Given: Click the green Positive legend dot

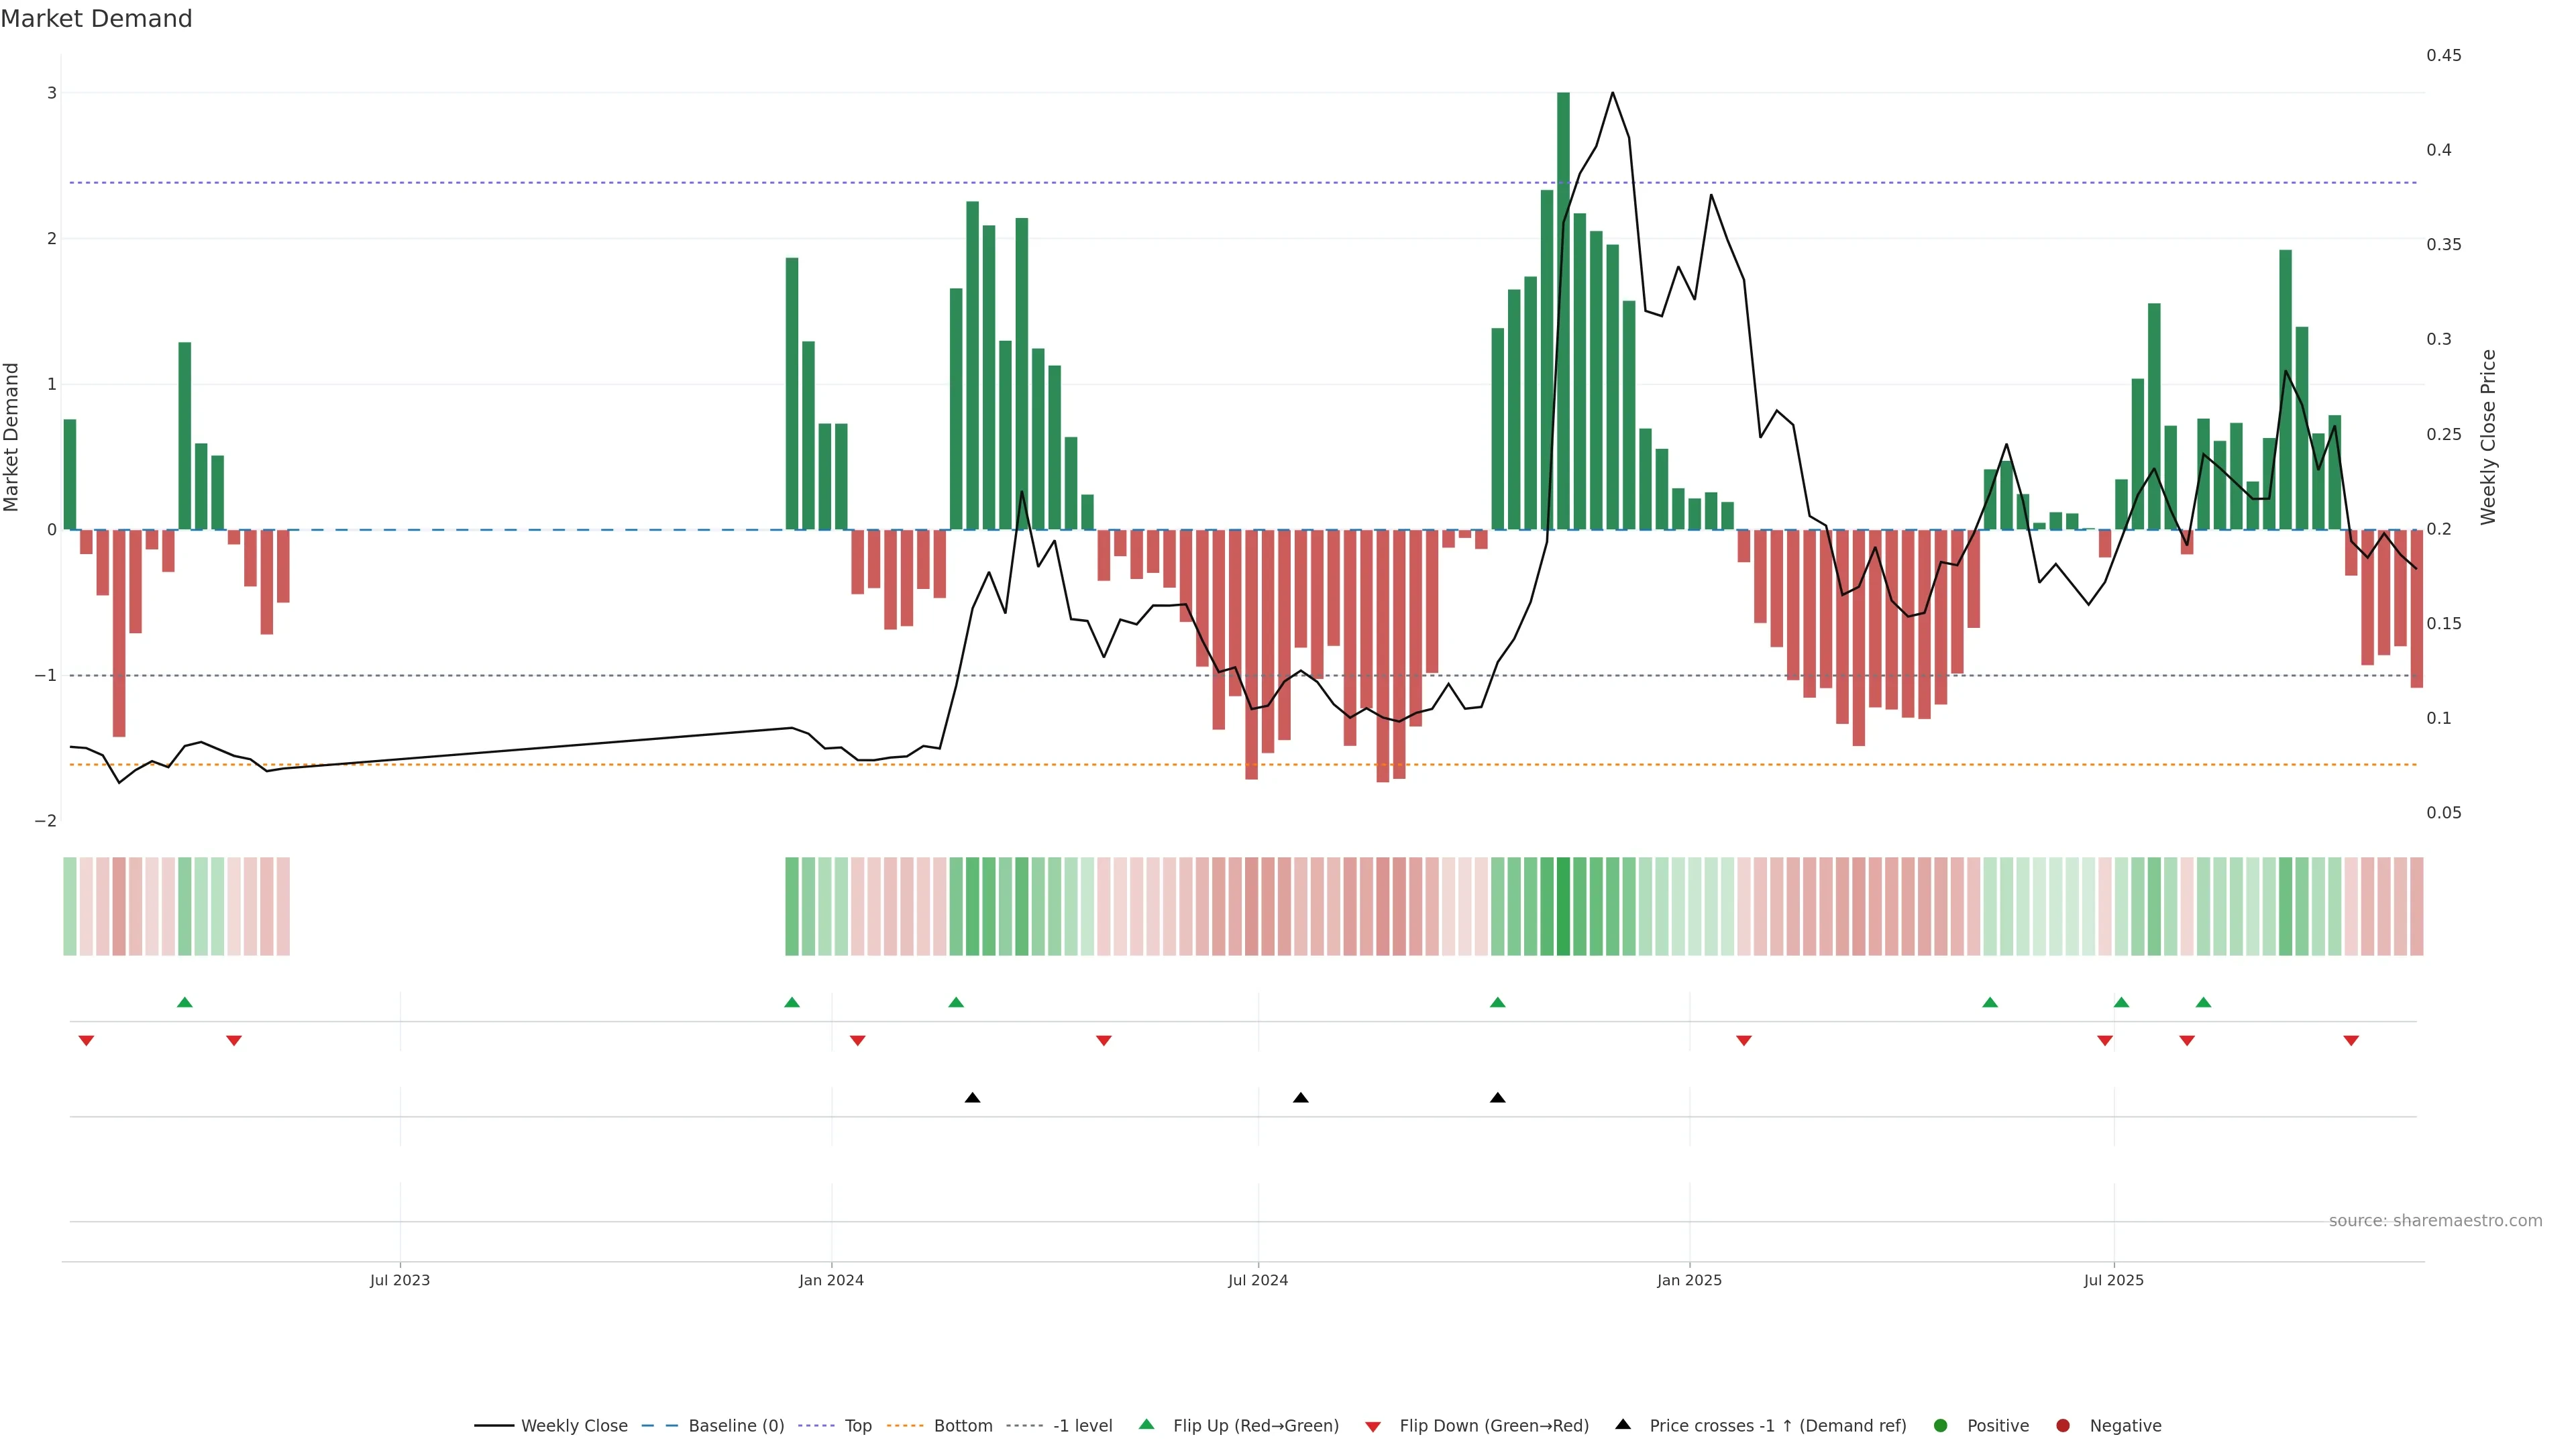Looking at the screenshot, I should [x=1941, y=1425].
